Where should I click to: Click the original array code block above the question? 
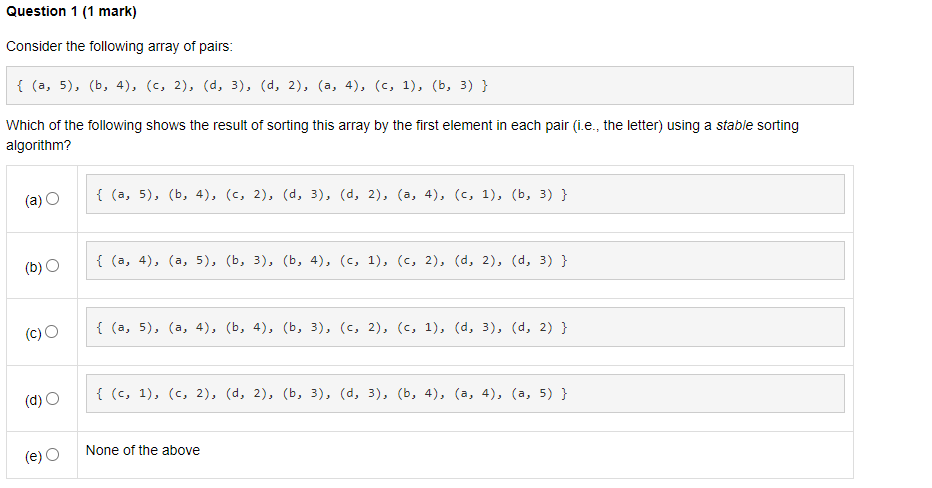tap(430, 86)
